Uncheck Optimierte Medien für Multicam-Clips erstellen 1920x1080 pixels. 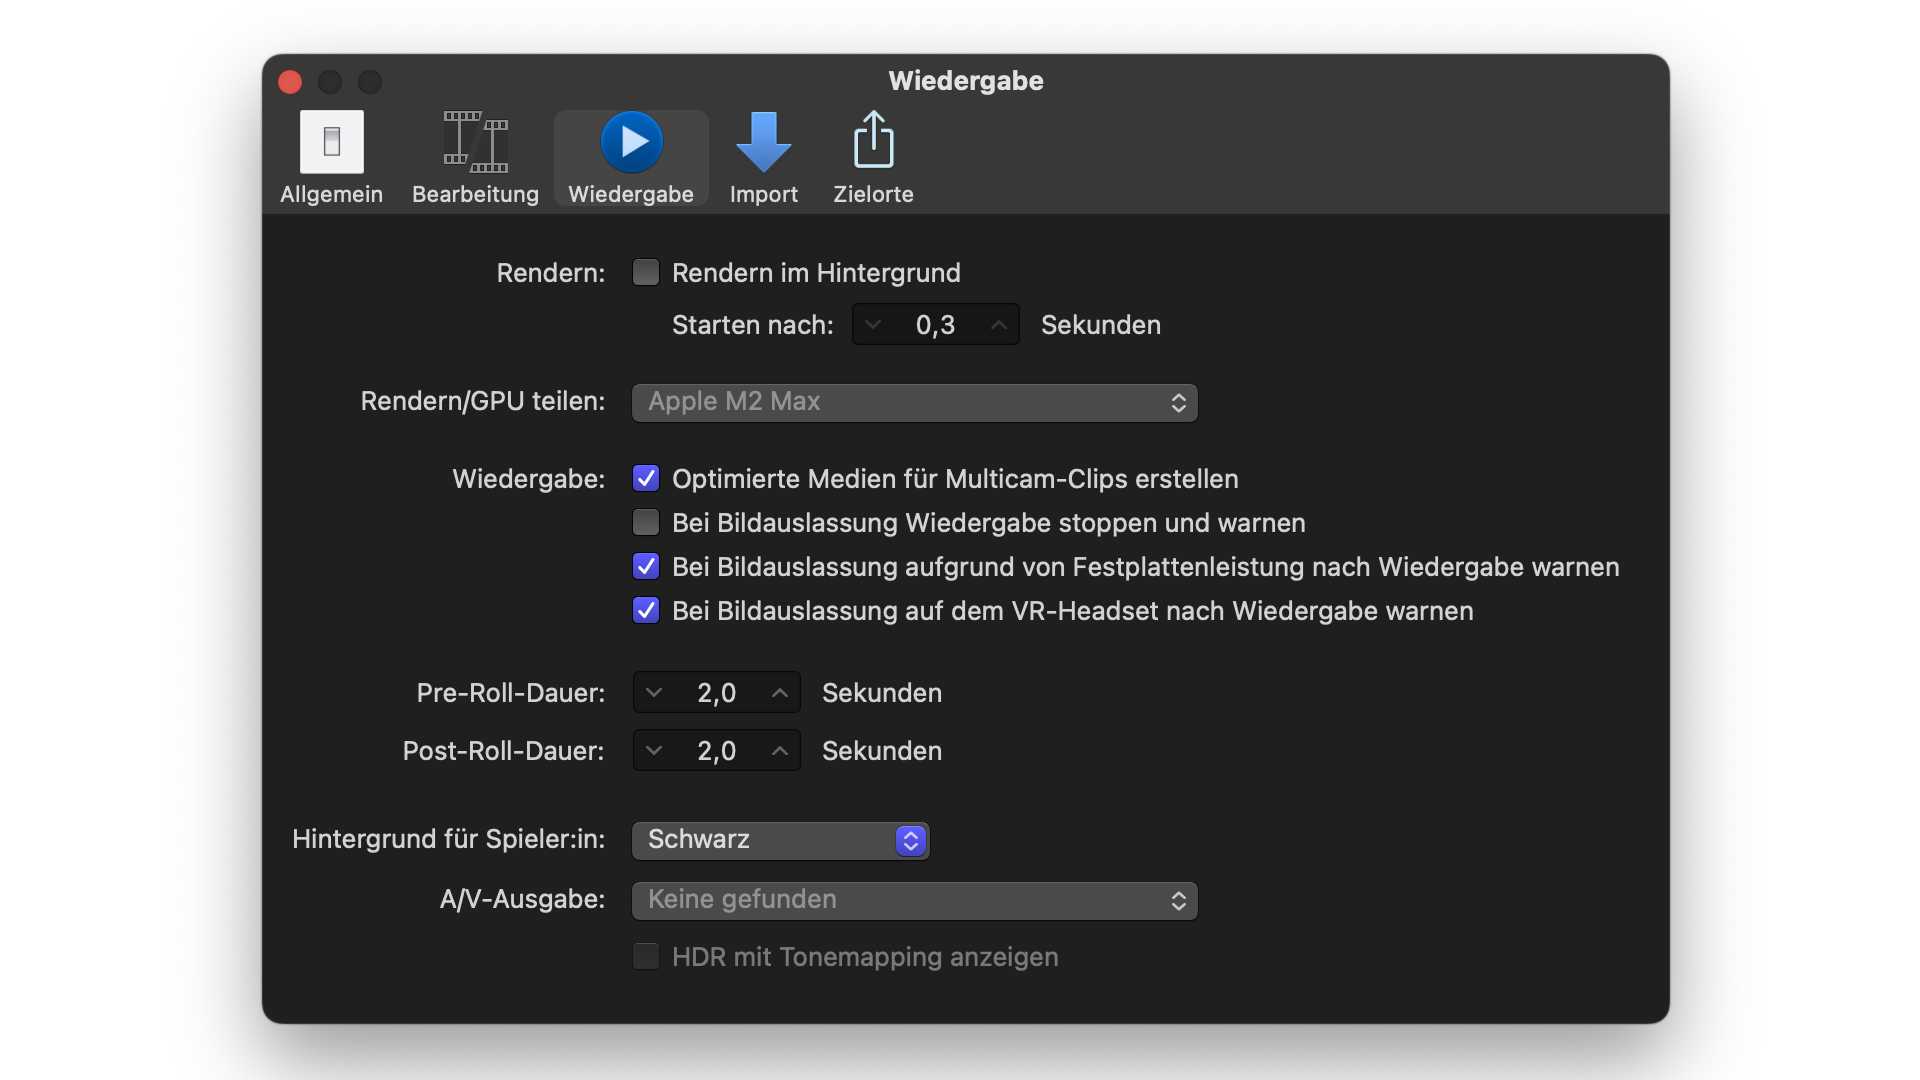coord(646,479)
